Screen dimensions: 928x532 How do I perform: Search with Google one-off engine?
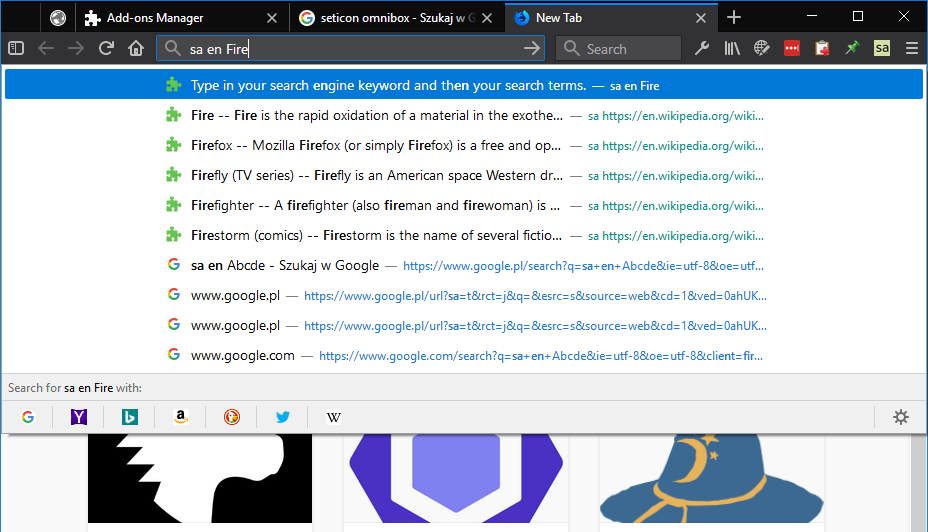tap(28, 417)
